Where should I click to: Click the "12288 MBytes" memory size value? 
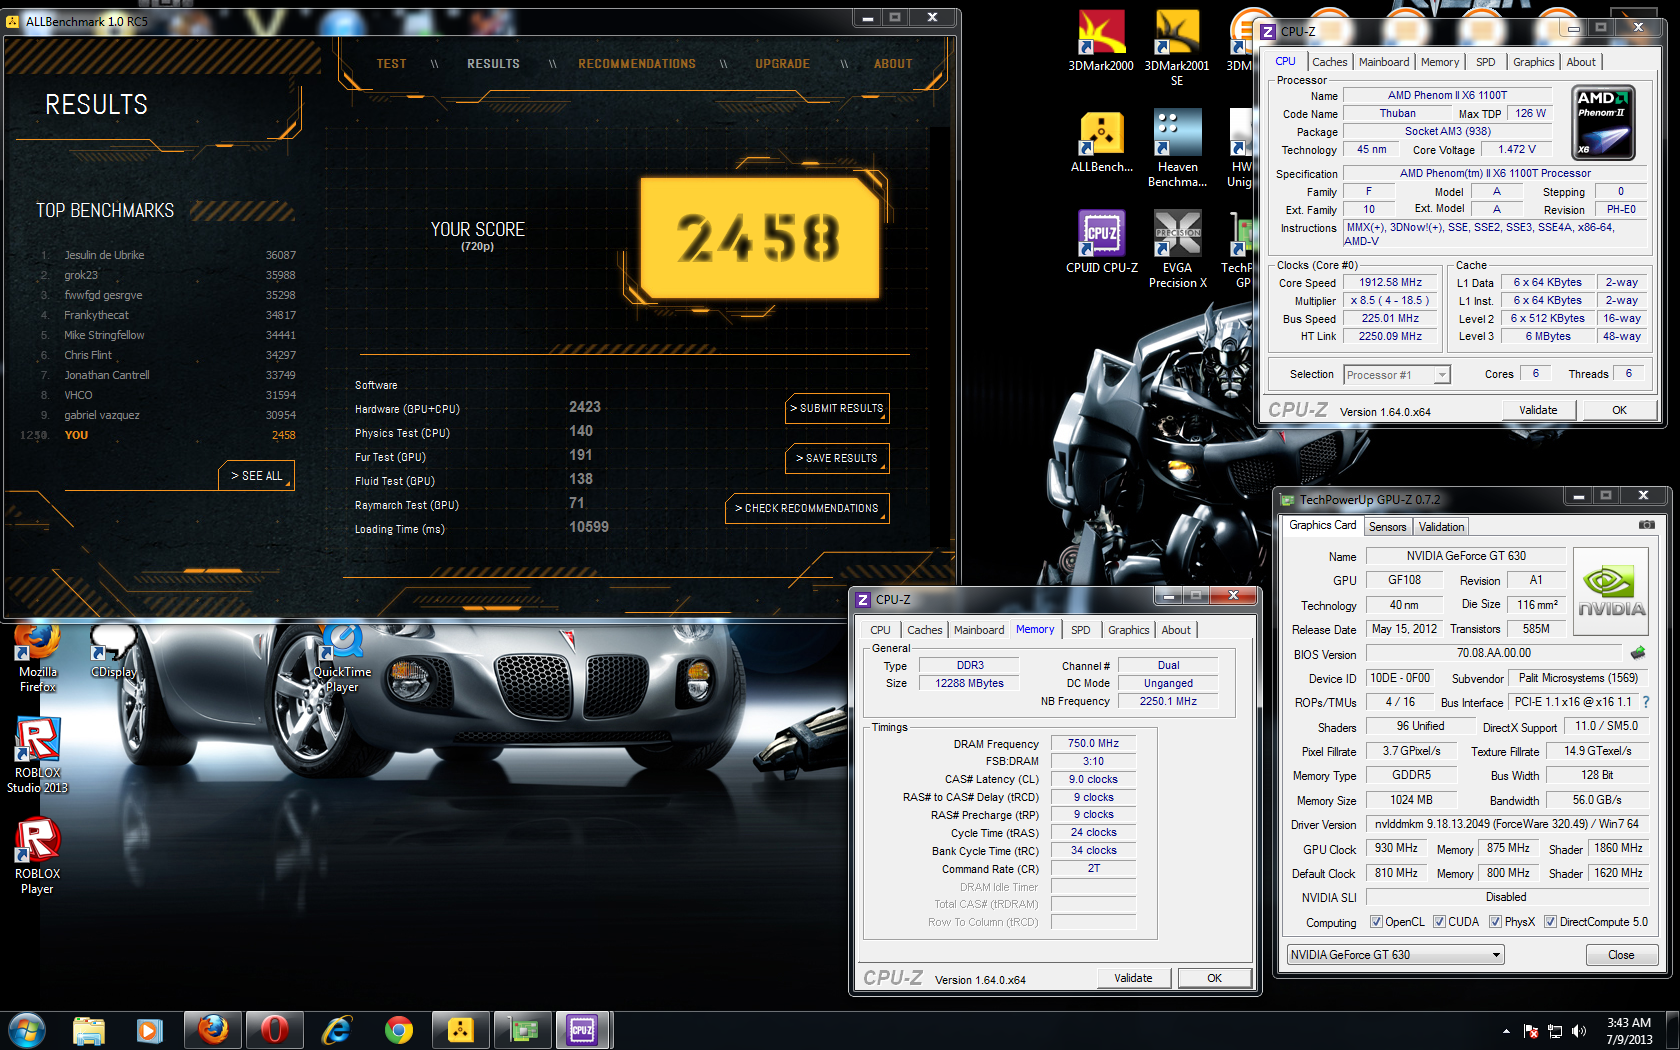[969, 683]
